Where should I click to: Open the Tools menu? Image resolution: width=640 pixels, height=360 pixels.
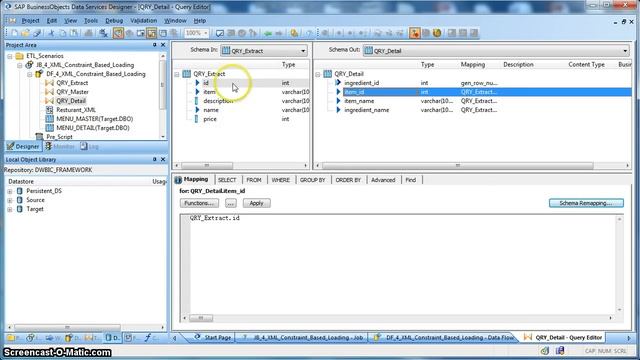pos(91,20)
